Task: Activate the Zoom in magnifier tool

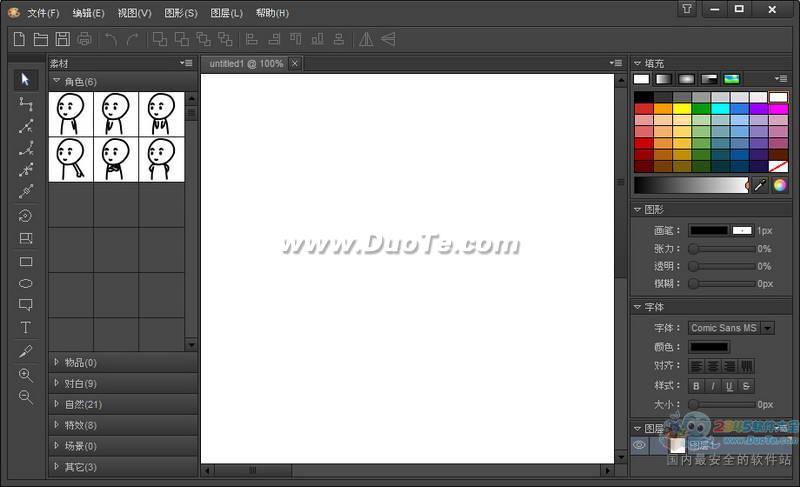Action: (26, 375)
